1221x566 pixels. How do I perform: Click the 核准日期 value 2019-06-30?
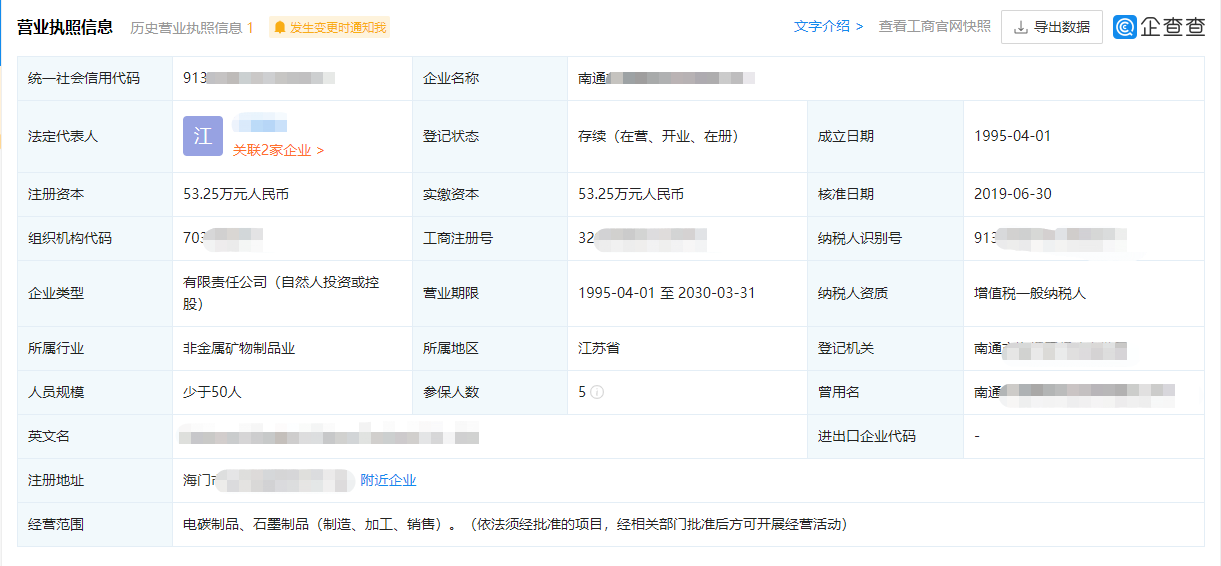(x=1012, y=194)
